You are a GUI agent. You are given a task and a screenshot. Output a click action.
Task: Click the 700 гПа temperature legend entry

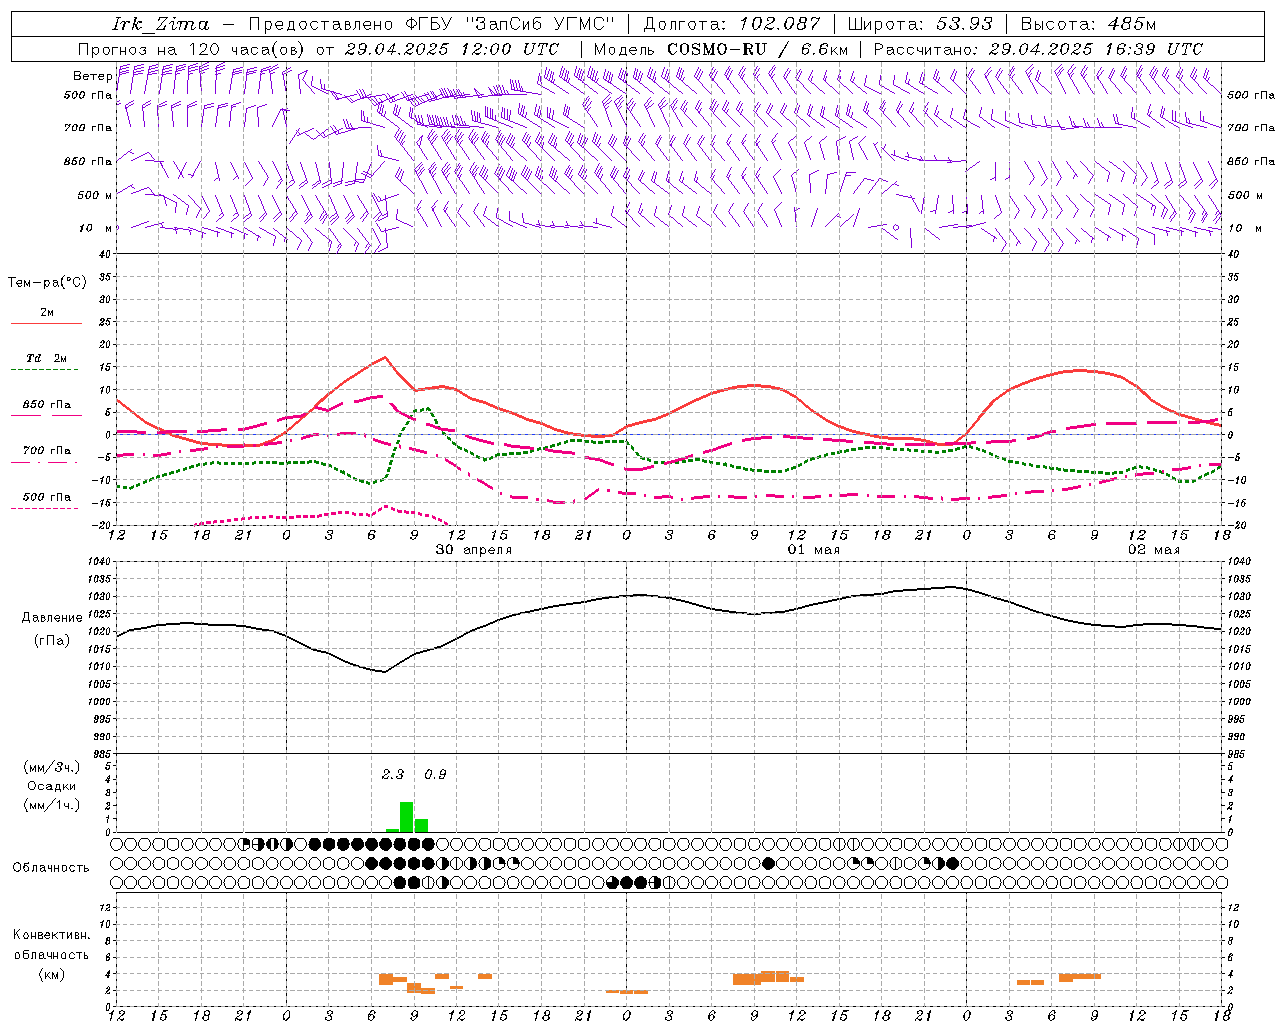(x=47, y=451)
